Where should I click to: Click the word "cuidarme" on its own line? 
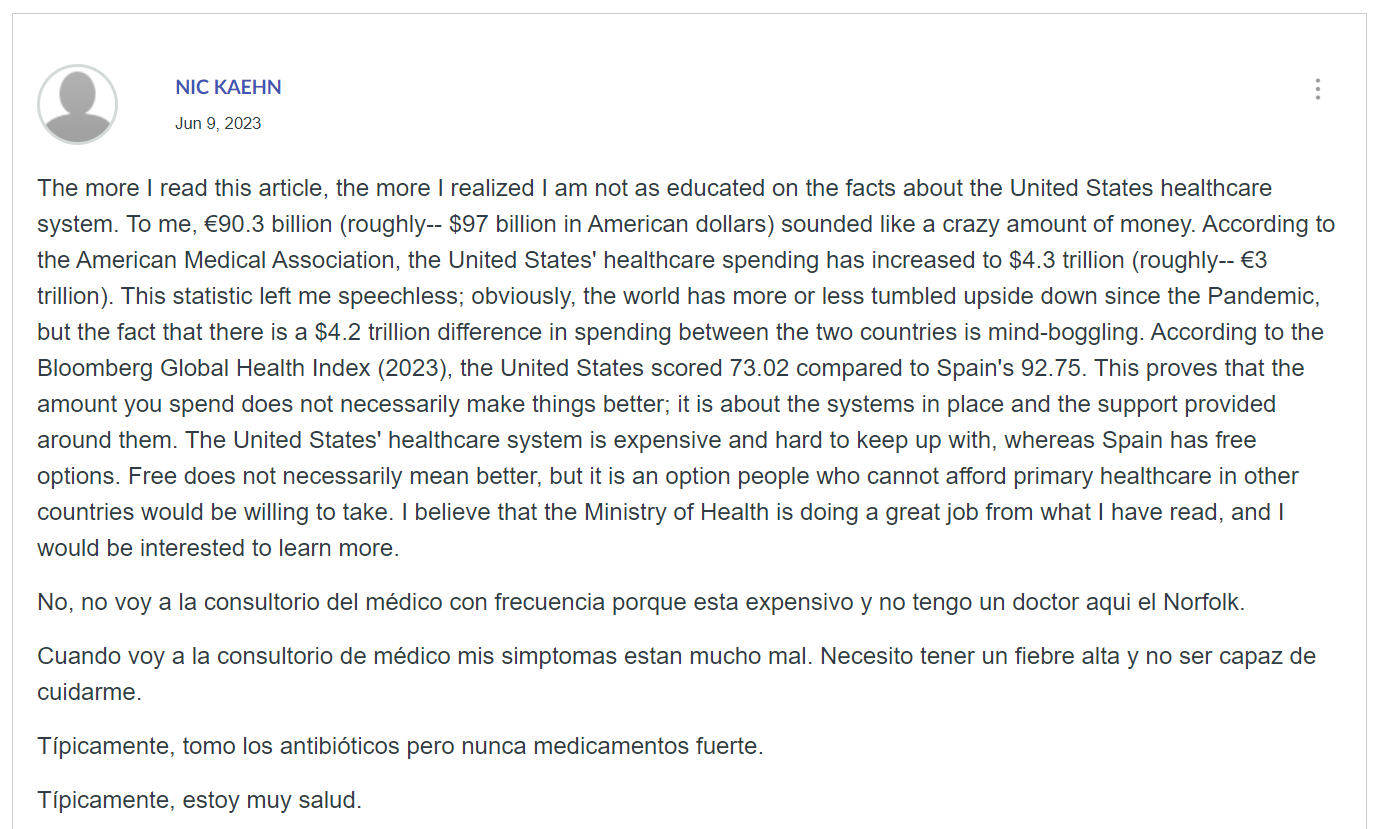coord(89,692)
